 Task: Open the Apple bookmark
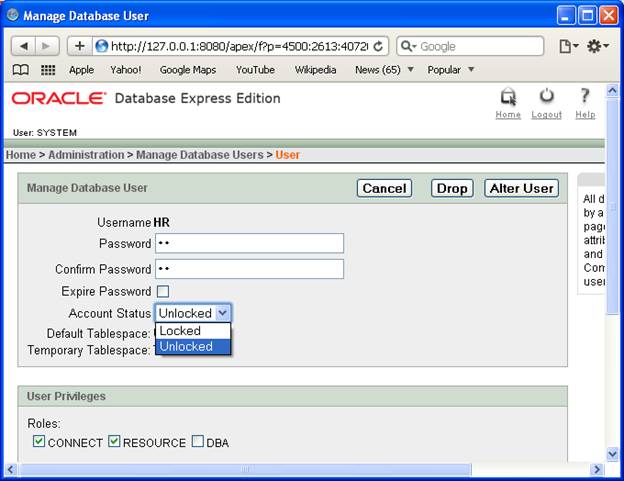82,70
